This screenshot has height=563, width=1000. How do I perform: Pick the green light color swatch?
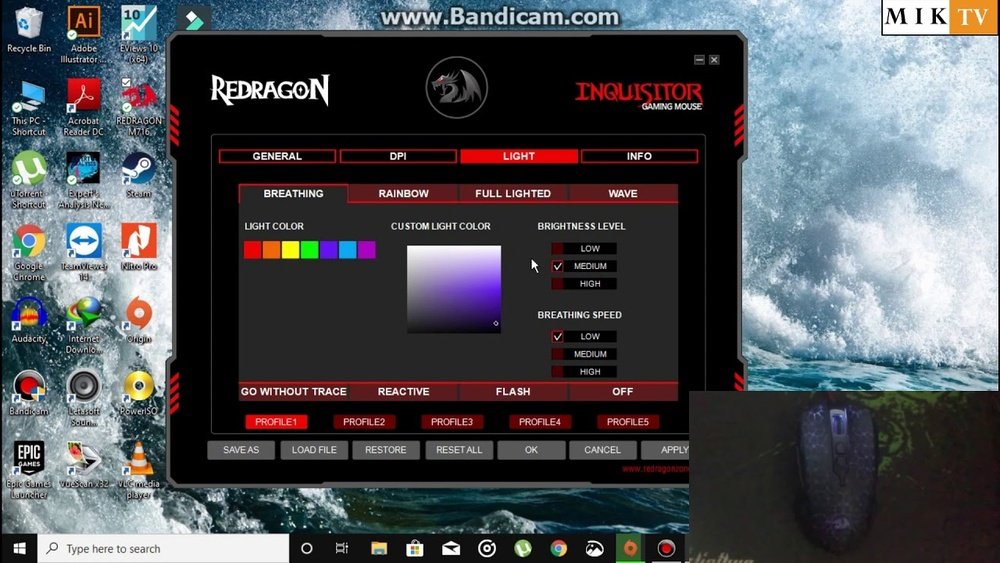[x=310, y=250]
